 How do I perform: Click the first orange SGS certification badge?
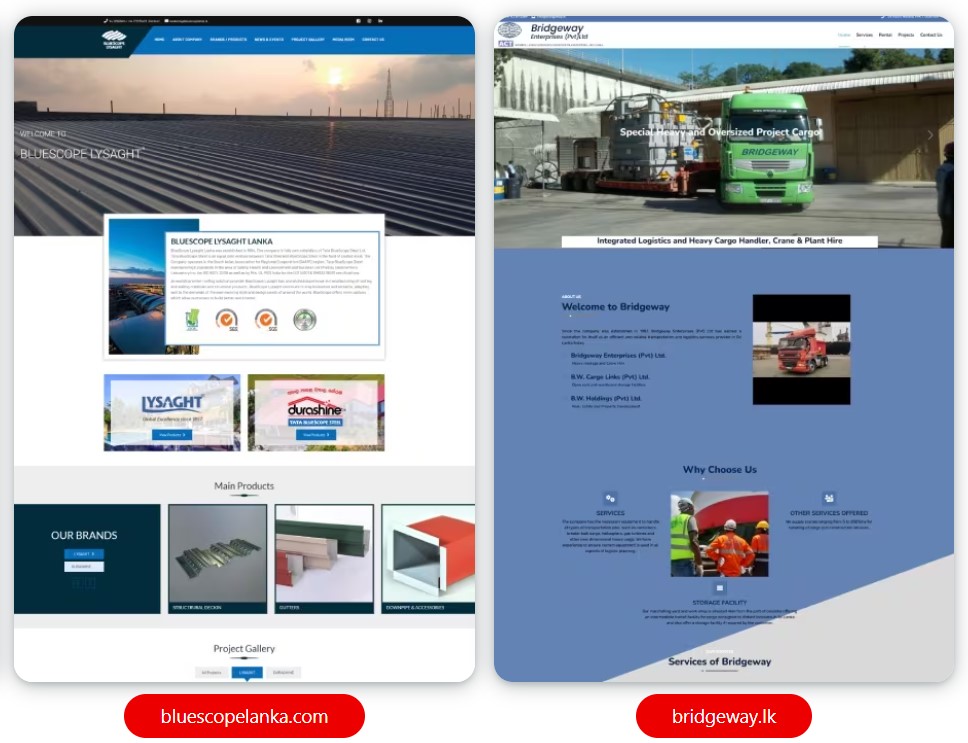pyautogui.click(x=227, y=320)
